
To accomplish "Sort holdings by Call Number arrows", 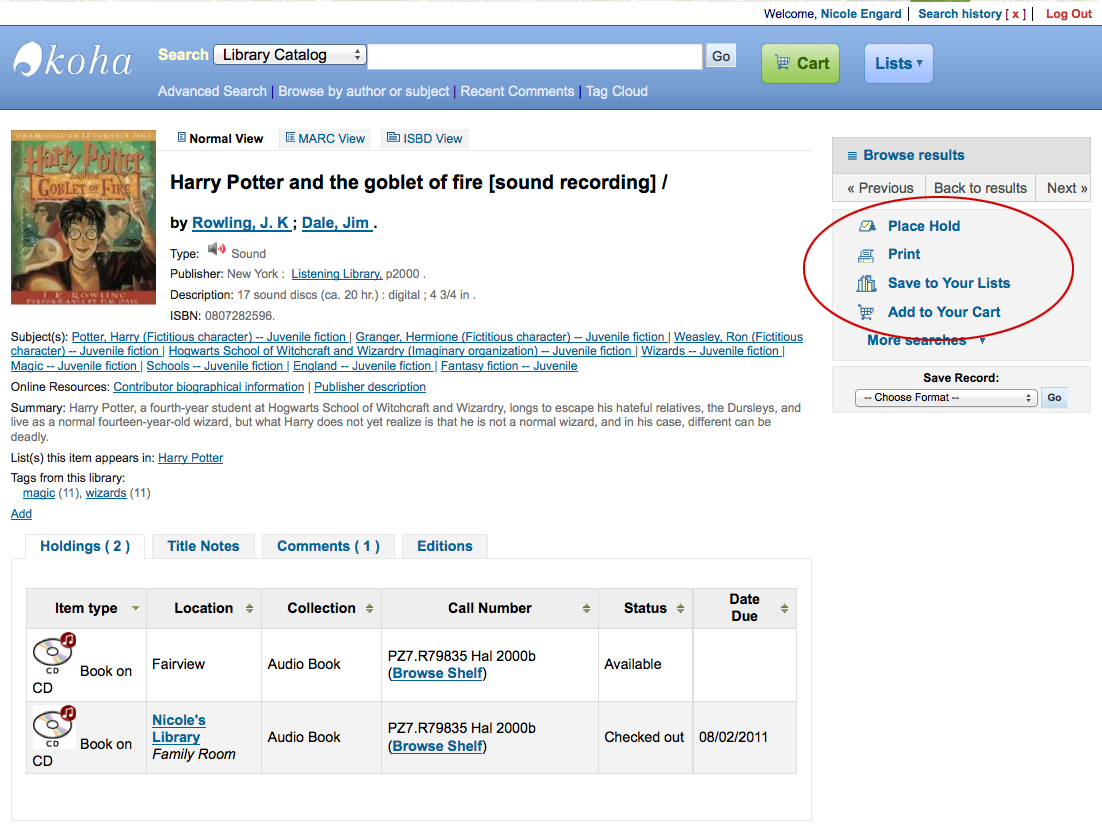I will point(587,609).
